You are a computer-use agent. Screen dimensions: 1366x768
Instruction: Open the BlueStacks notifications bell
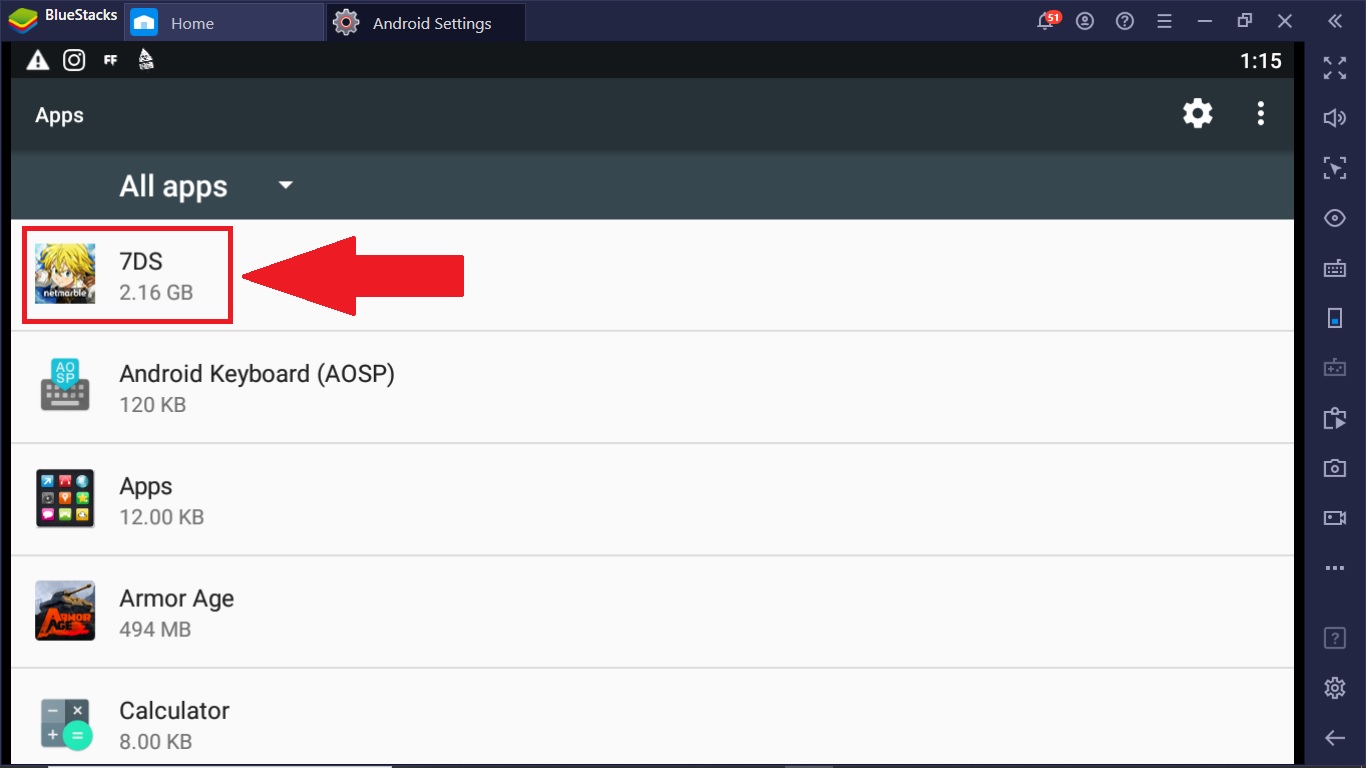[1049, 21]
